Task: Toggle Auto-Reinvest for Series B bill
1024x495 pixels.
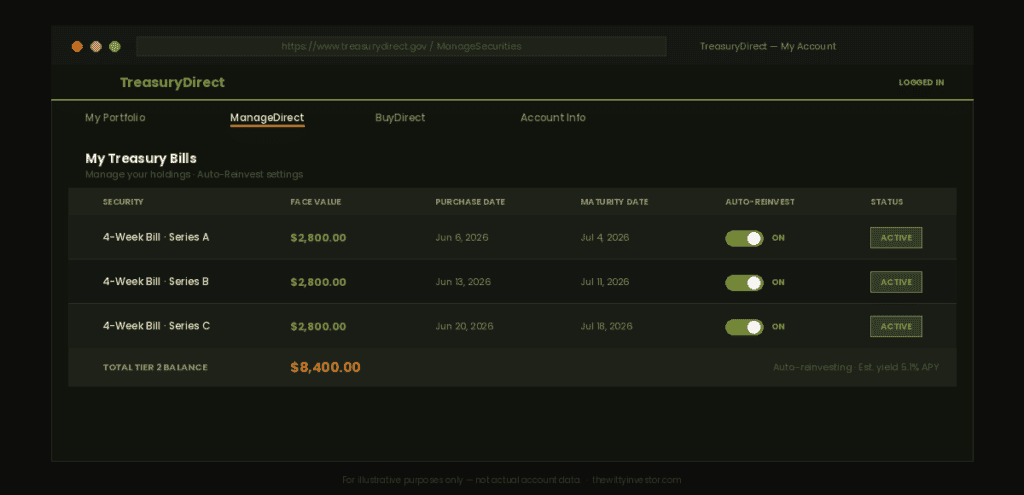Action: 744,283
